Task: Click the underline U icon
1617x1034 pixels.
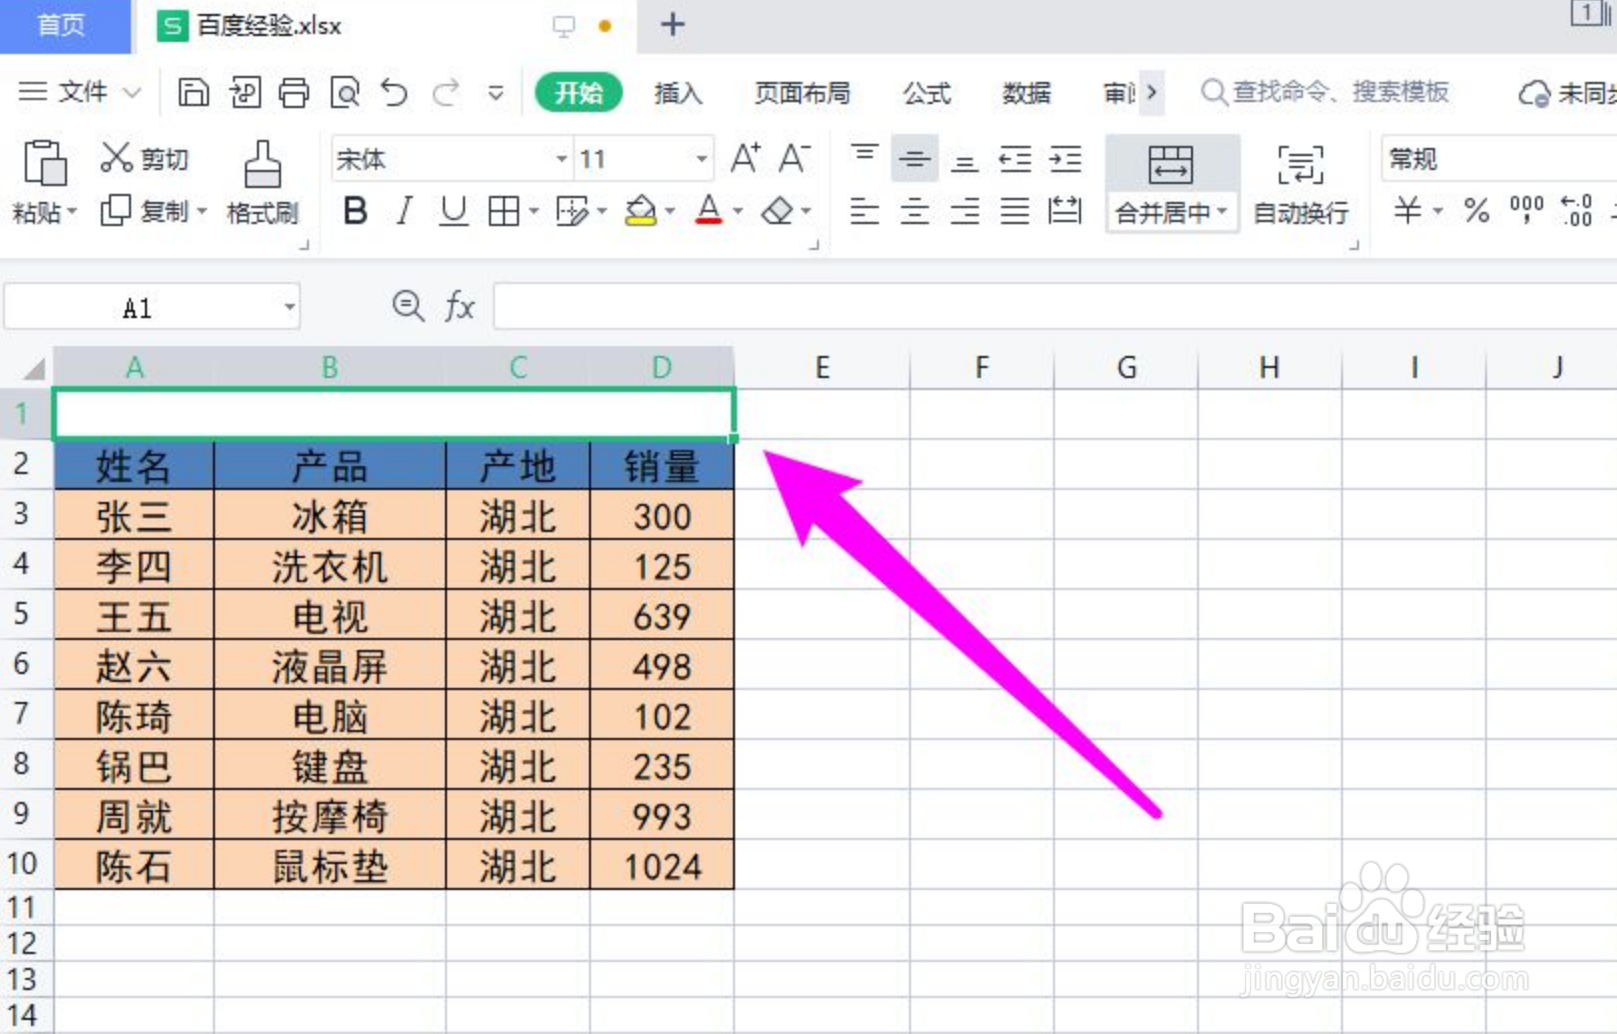Action: 453,210
